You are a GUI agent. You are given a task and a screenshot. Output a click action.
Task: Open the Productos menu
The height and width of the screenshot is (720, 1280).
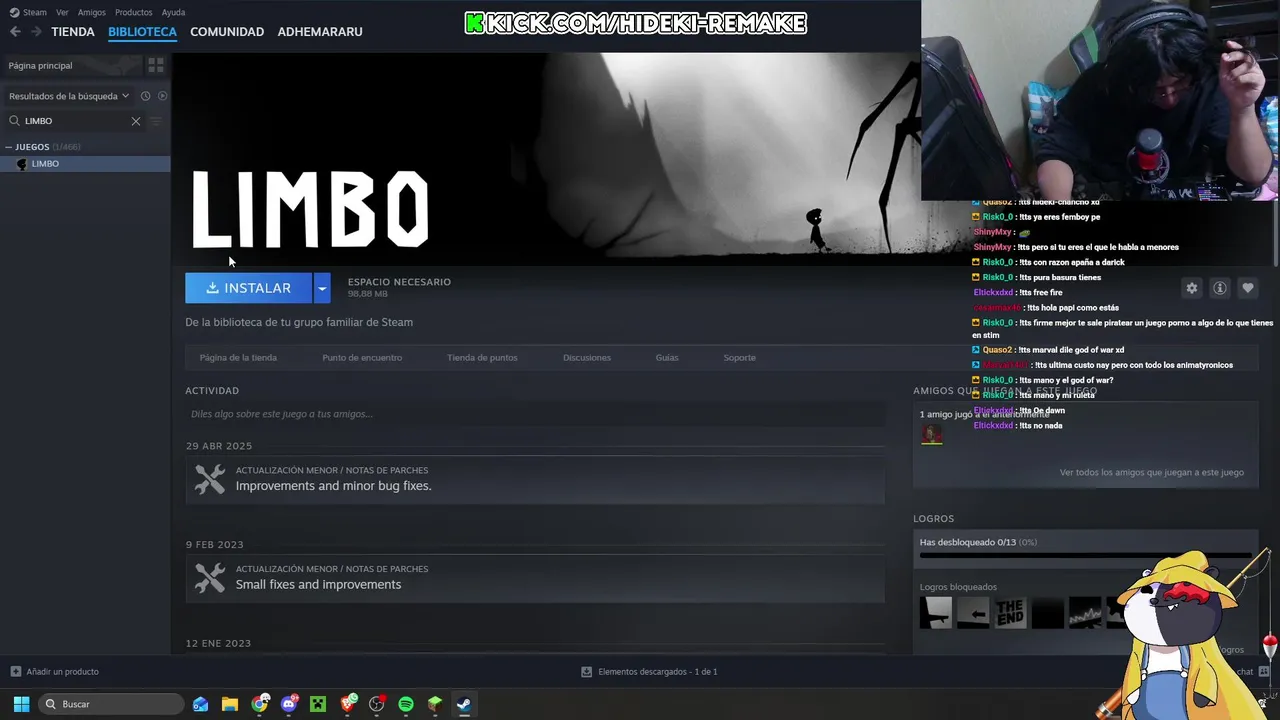point(134,12)
